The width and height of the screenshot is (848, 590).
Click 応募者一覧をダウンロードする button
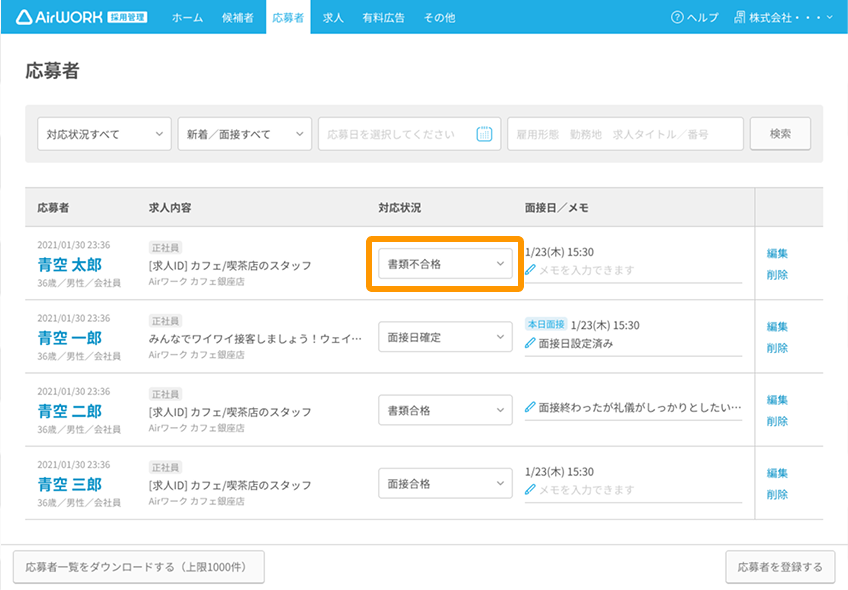139,567
